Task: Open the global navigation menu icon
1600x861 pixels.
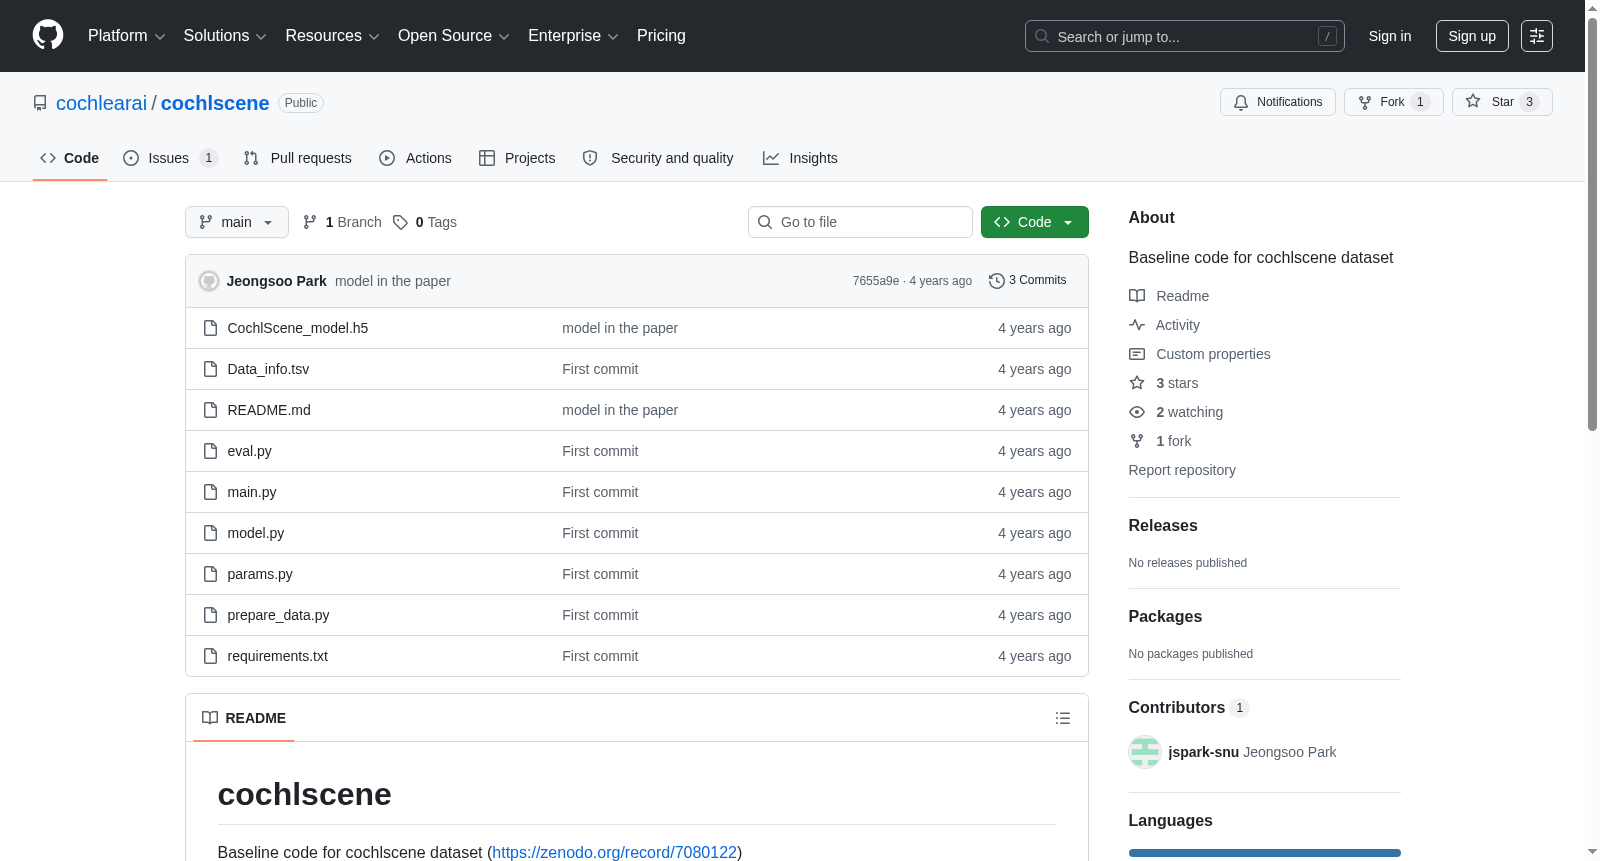Action: (x=1537, y=36)
